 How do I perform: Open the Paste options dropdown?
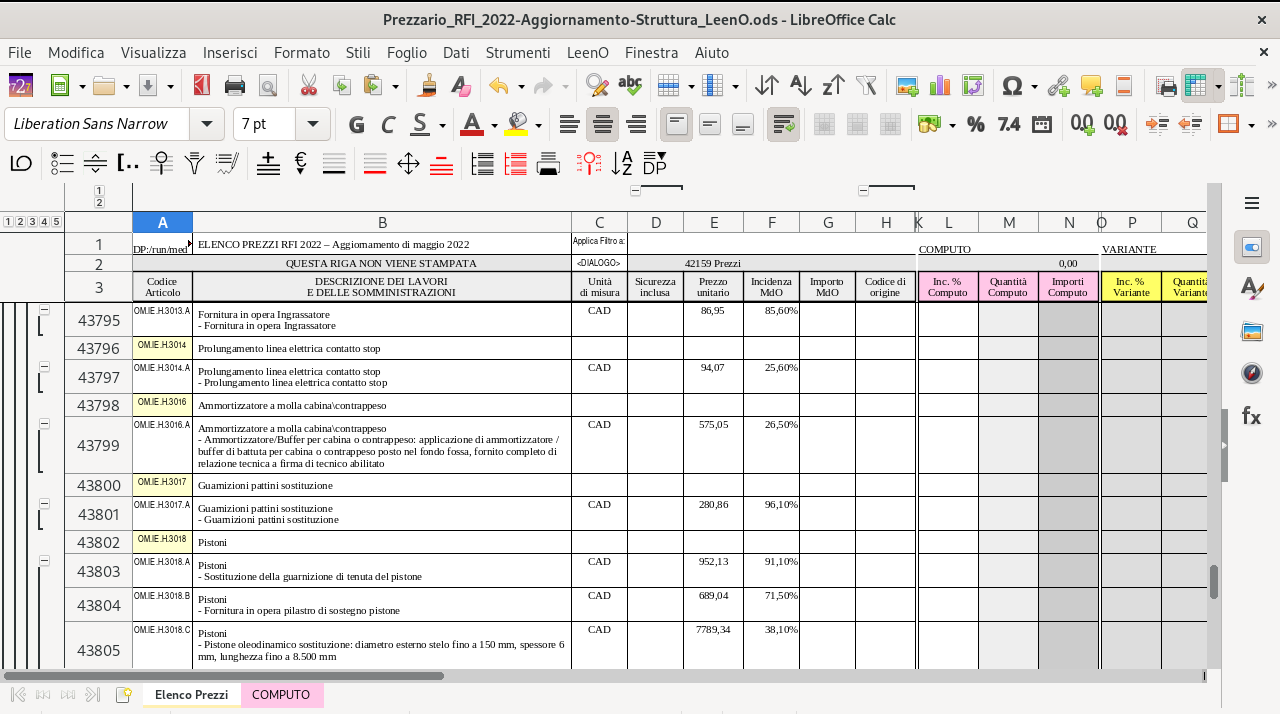pos(395,87)
